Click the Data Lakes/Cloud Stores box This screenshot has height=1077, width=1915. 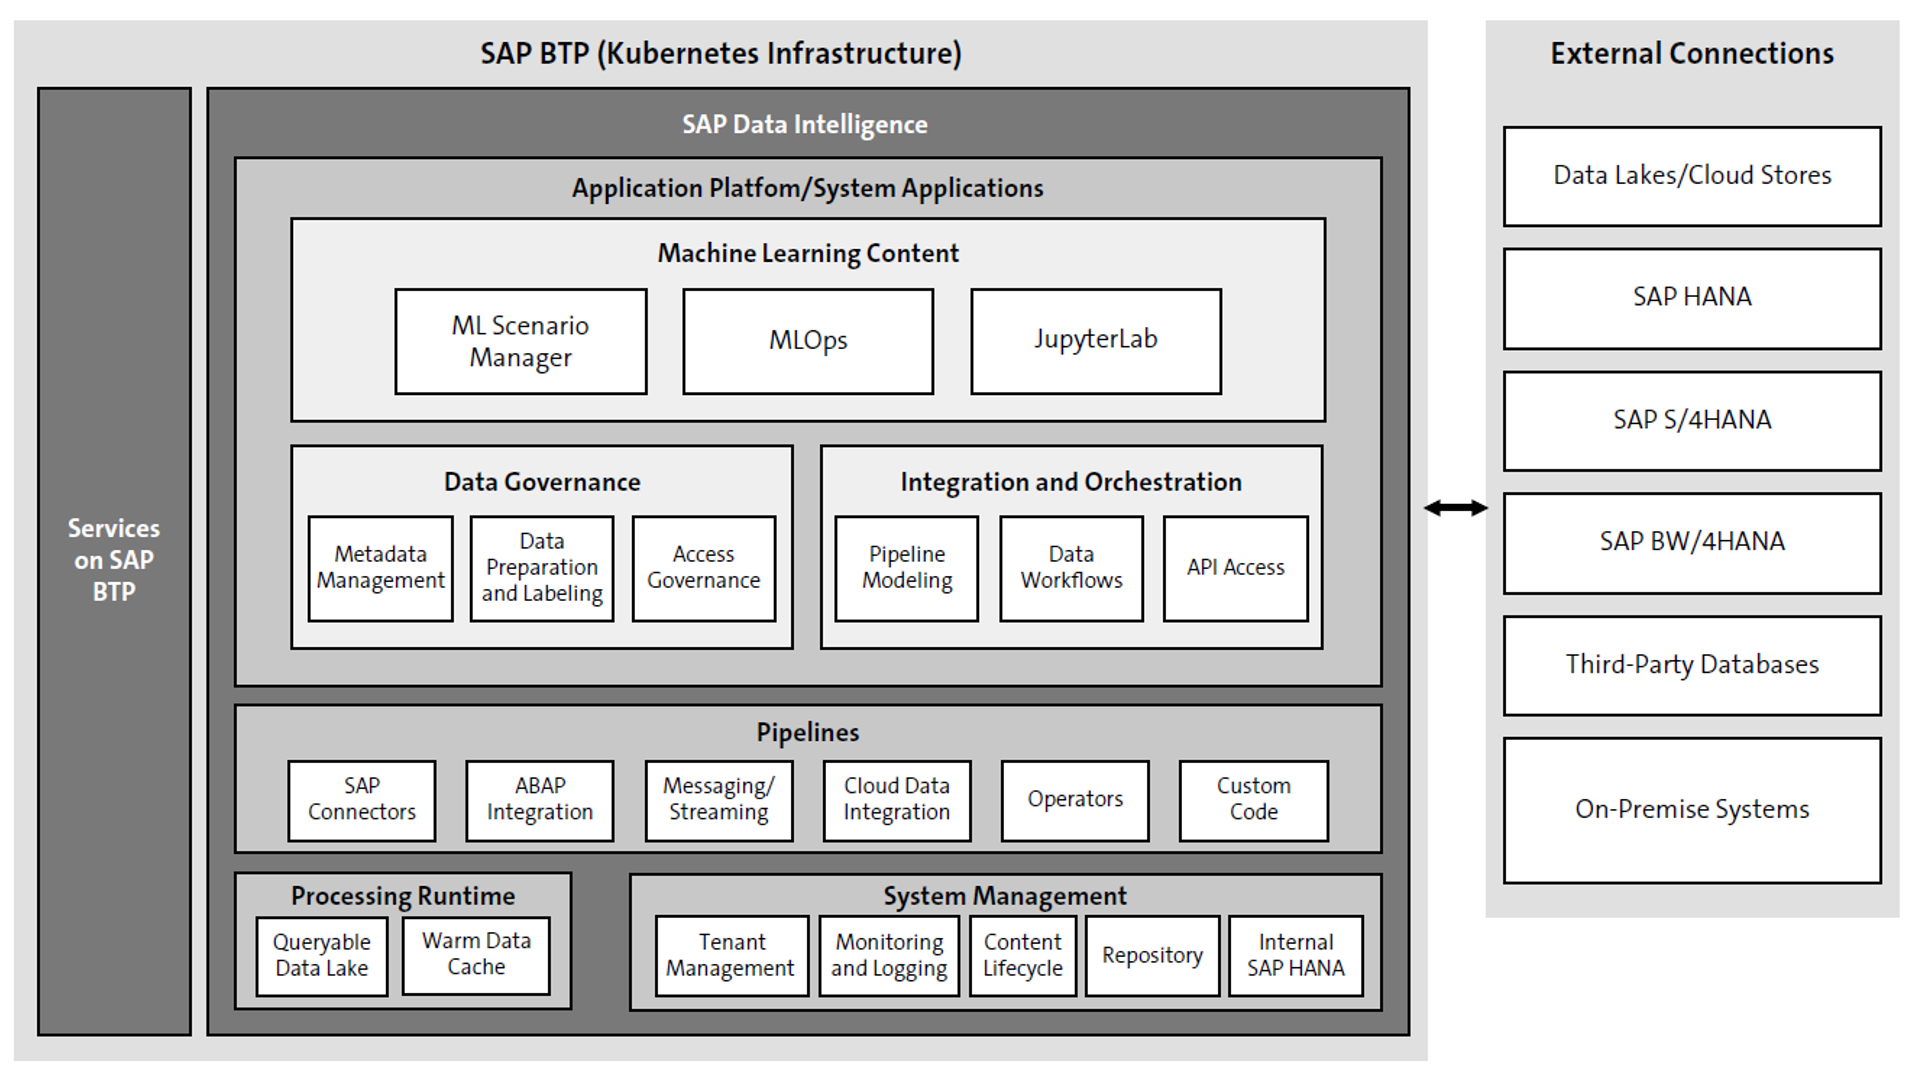click(x=1692, y=176)
